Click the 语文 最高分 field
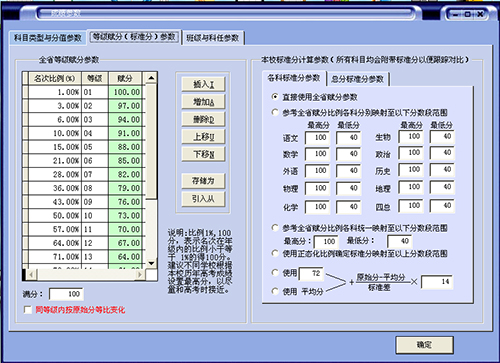The image size is (500, 363). 317,138
